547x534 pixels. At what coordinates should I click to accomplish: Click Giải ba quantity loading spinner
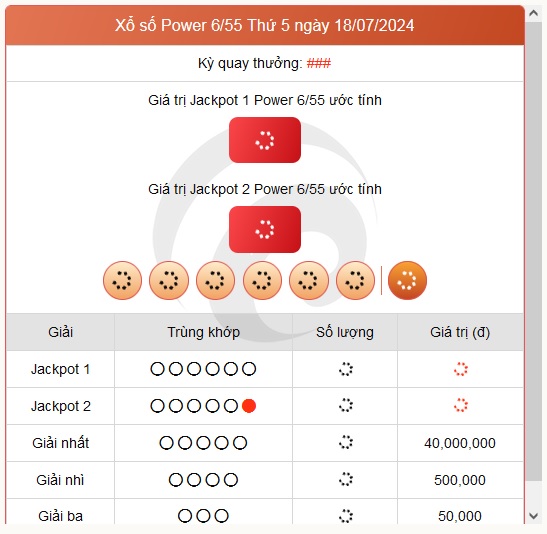pos(346,516)
